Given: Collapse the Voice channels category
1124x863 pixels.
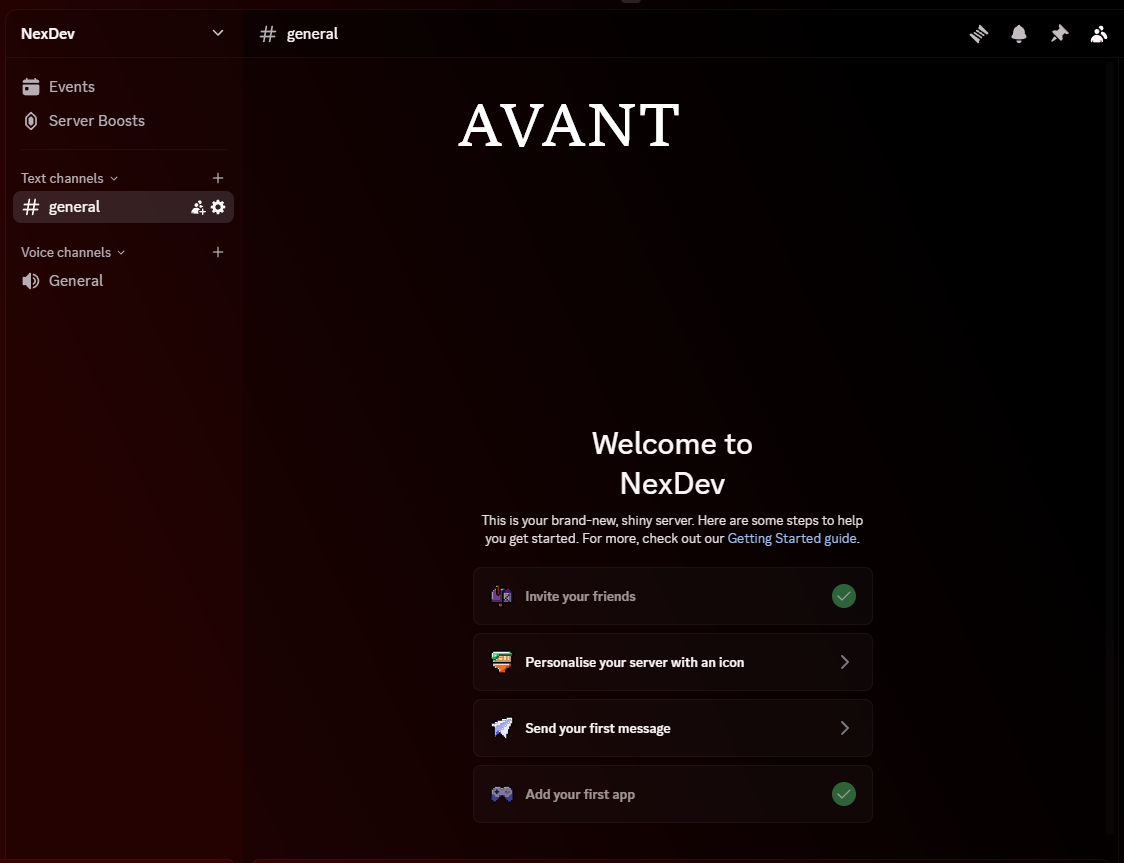Looking at the screenshot, I should tap(73, 252).
